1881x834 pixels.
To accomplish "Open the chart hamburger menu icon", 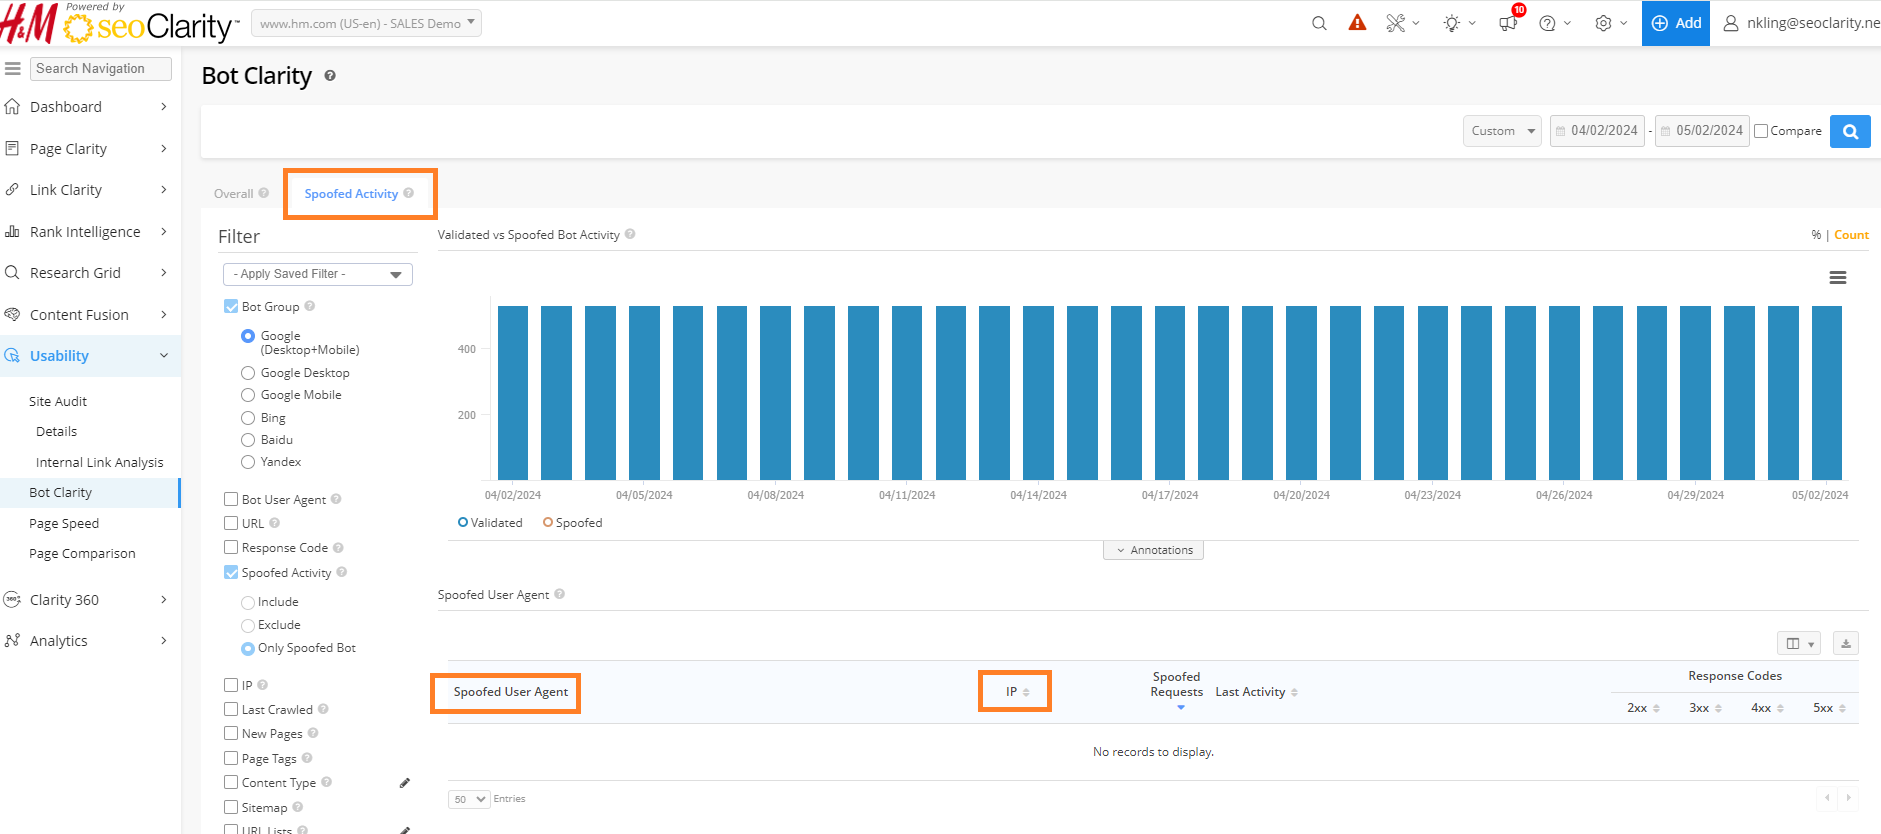I will [x=1837, y=278].
